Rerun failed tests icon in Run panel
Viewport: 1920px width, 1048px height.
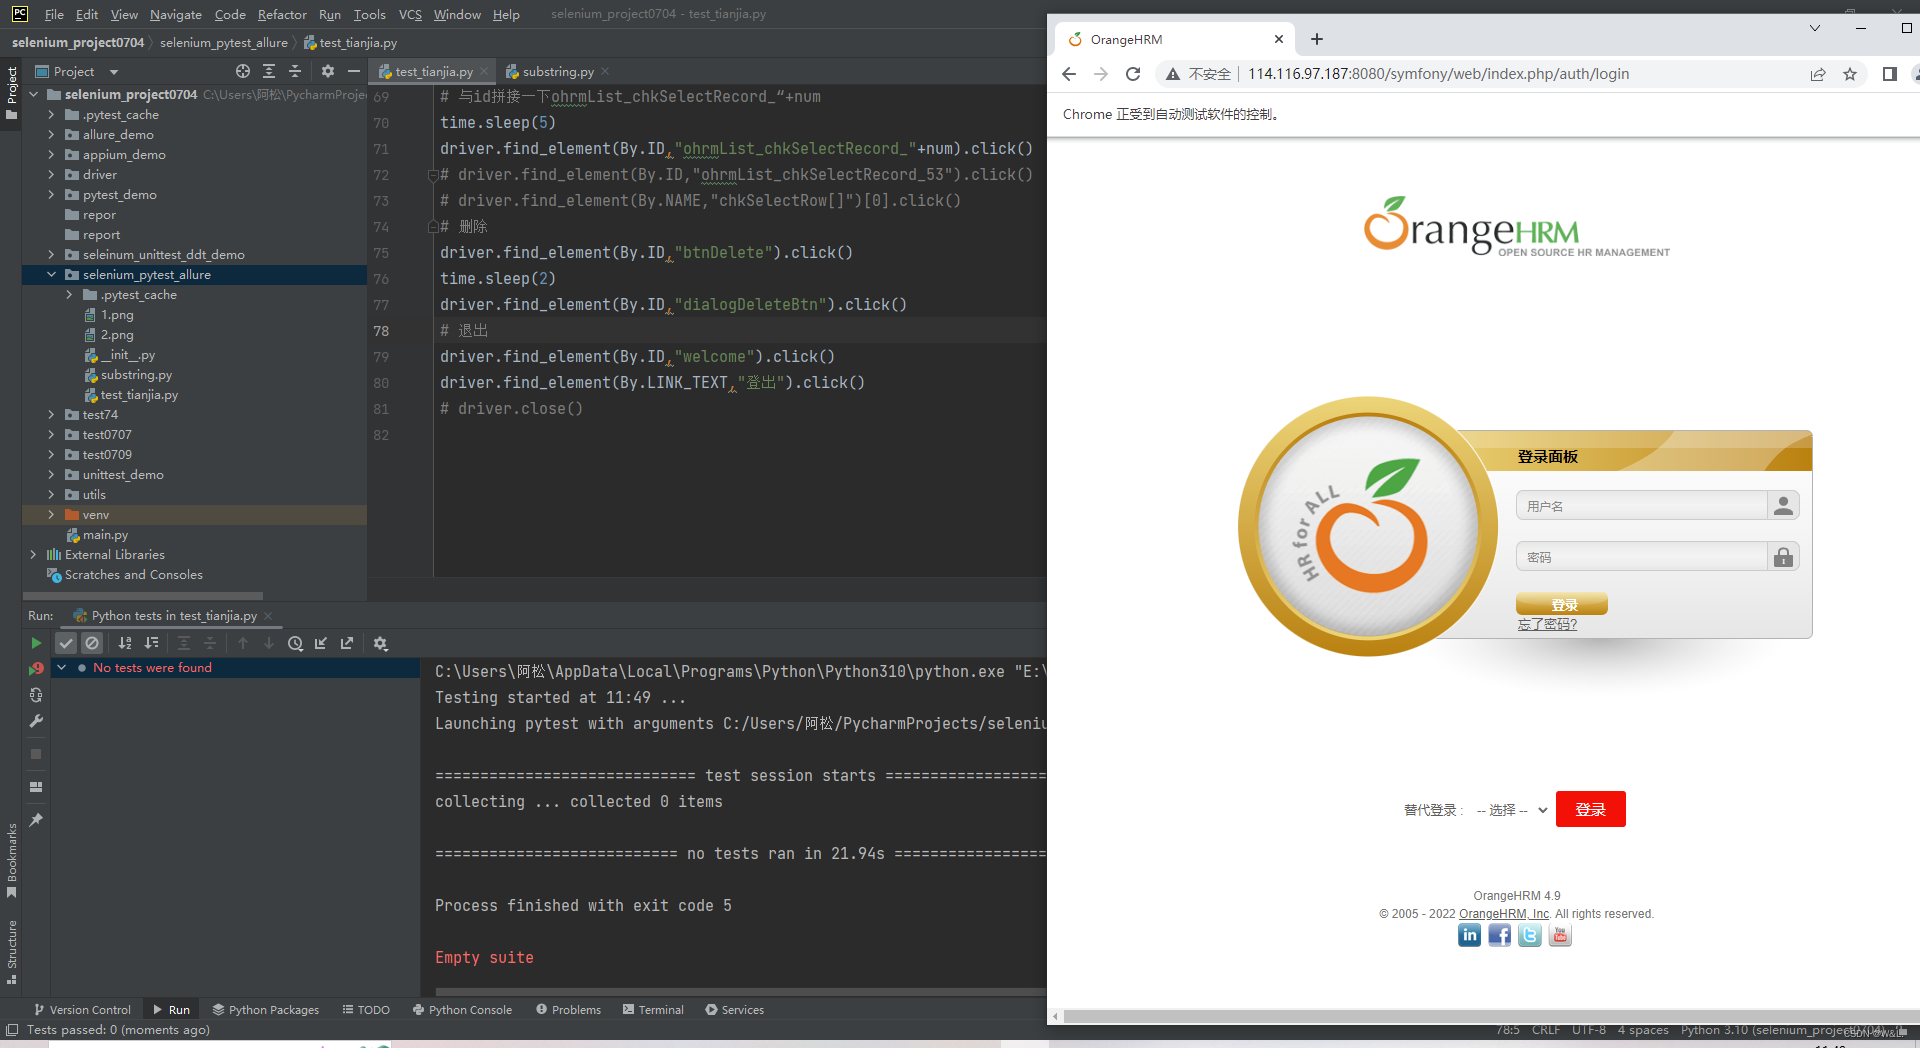(x=36, y=668)
